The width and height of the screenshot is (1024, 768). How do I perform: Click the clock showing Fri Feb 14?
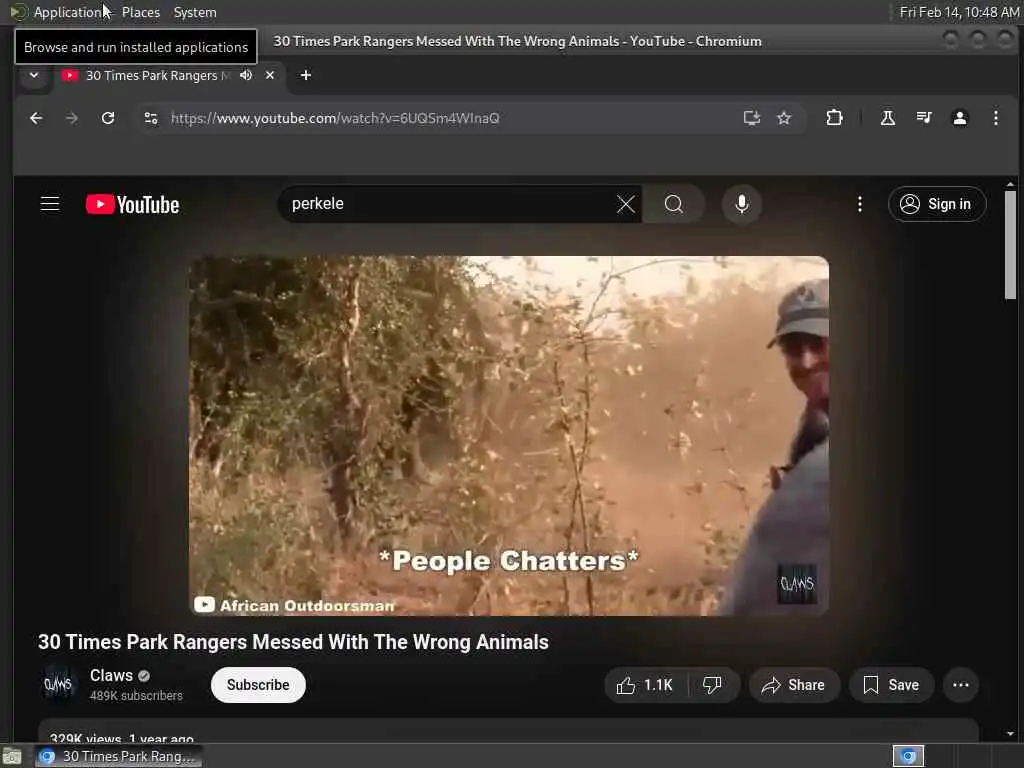pos(958,12)
